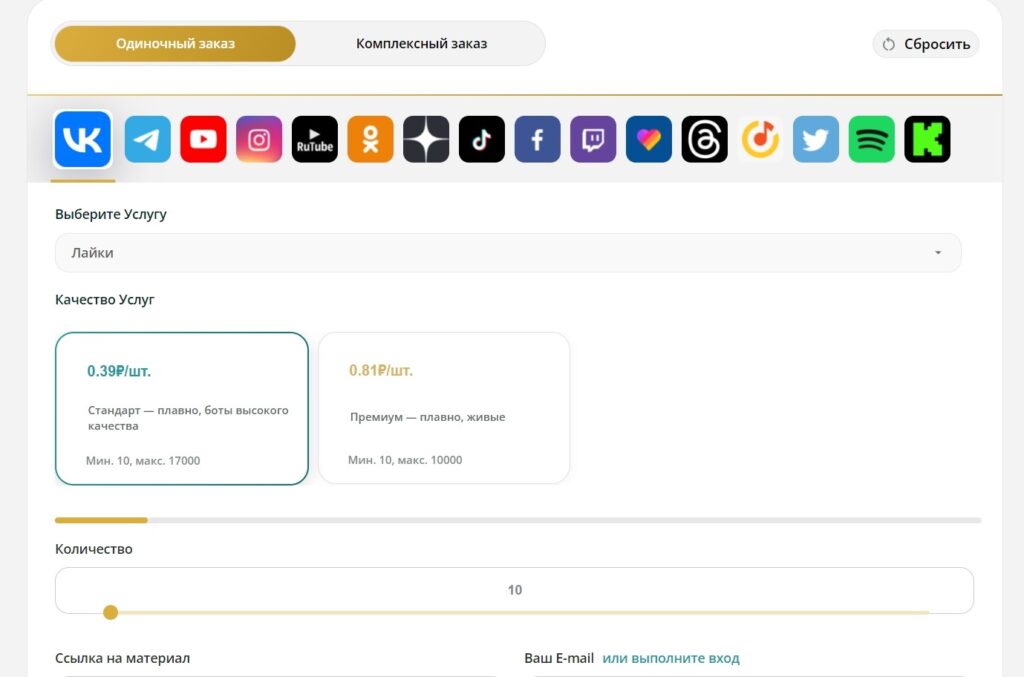
Task: Click the Ссылка на материал label
Action: point(122,658)
